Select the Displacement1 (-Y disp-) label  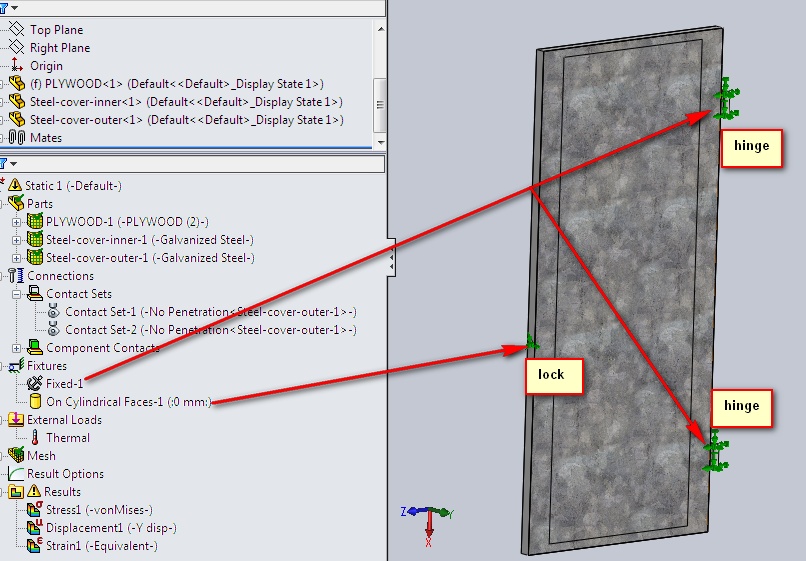[x=111, y=528]
